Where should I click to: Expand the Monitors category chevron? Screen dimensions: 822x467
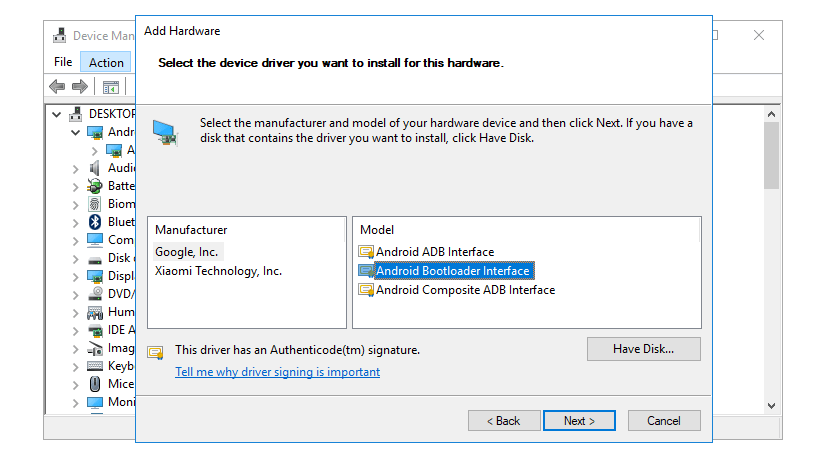pyautogui.click(x=75, y=403)
